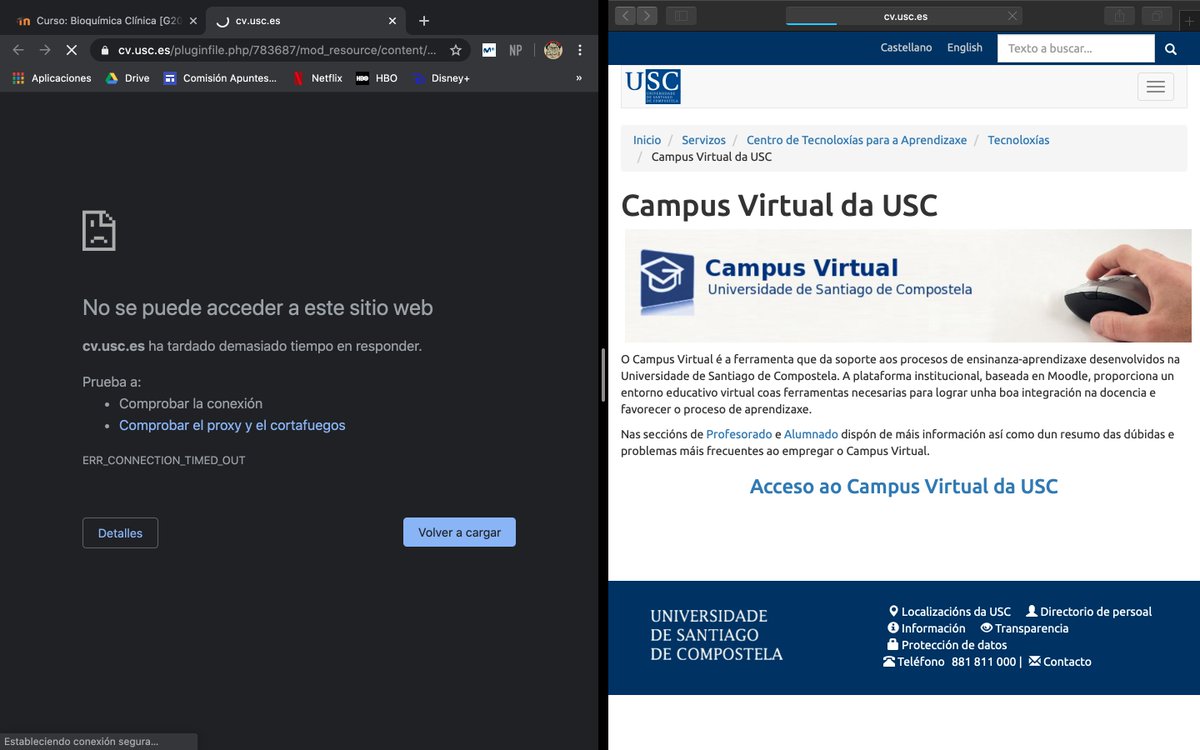Open the Netflix bookmark
Viewport: 1200px width, 750px height.
tap(317, 78)
